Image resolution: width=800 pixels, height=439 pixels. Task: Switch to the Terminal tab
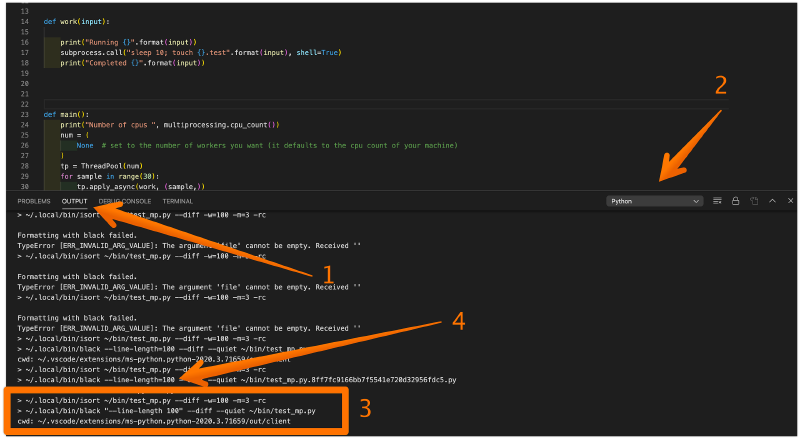click(178, 201)
